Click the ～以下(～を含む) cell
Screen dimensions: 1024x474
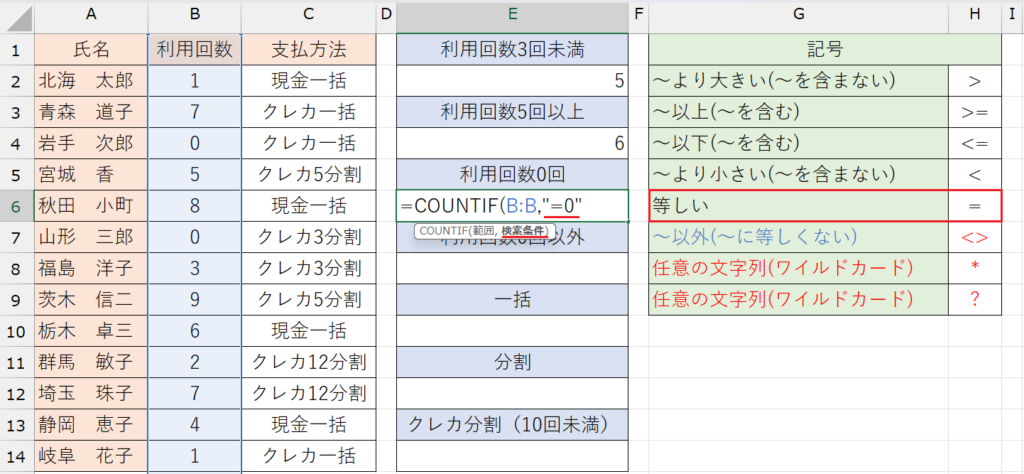799,144
